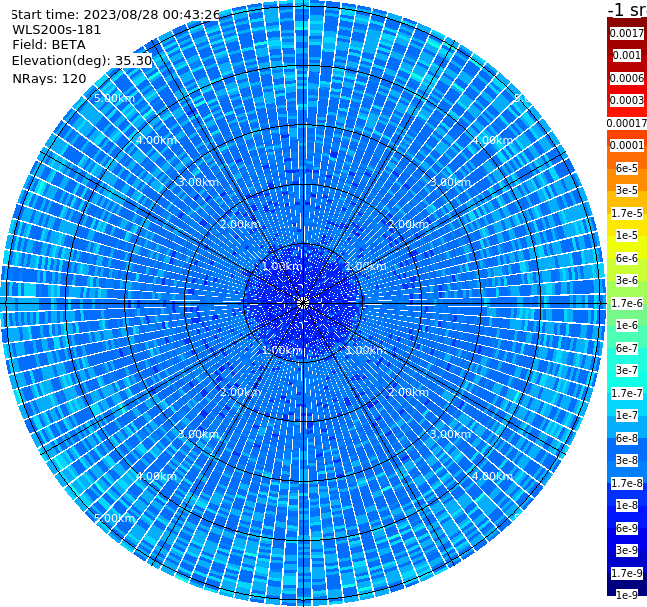Select the 0.0001 orange colorbar level

click(627, 145)
